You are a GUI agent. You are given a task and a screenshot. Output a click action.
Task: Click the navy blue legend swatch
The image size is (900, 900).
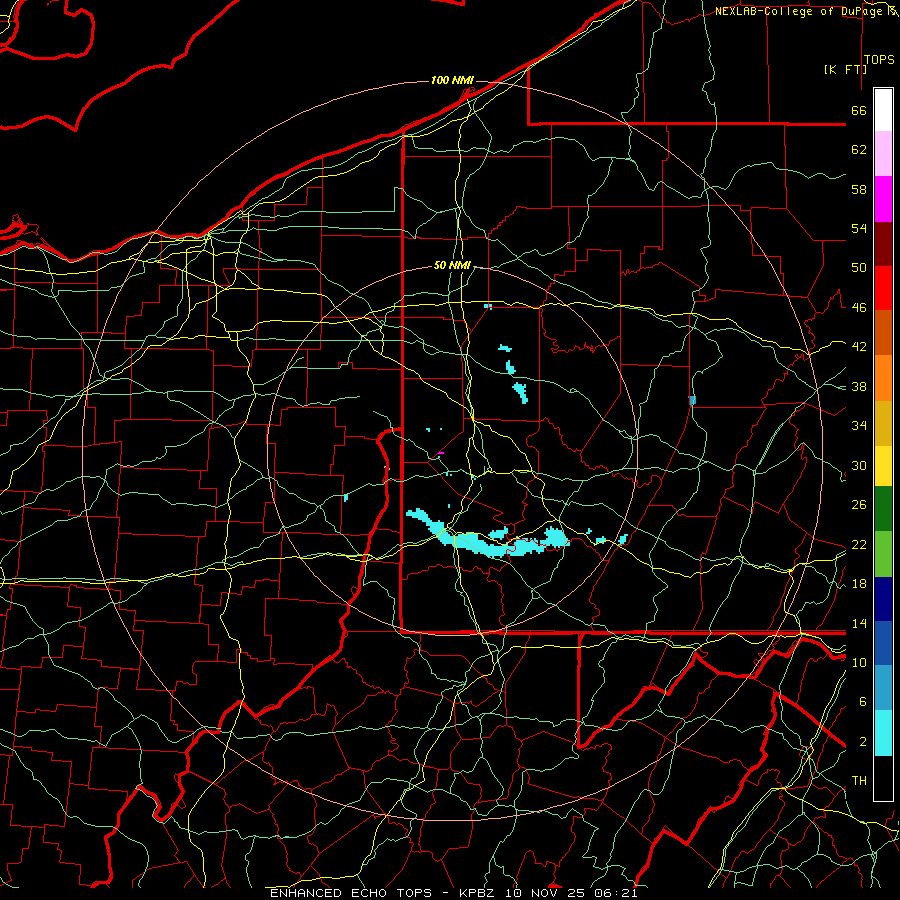[x=883, y=599]
